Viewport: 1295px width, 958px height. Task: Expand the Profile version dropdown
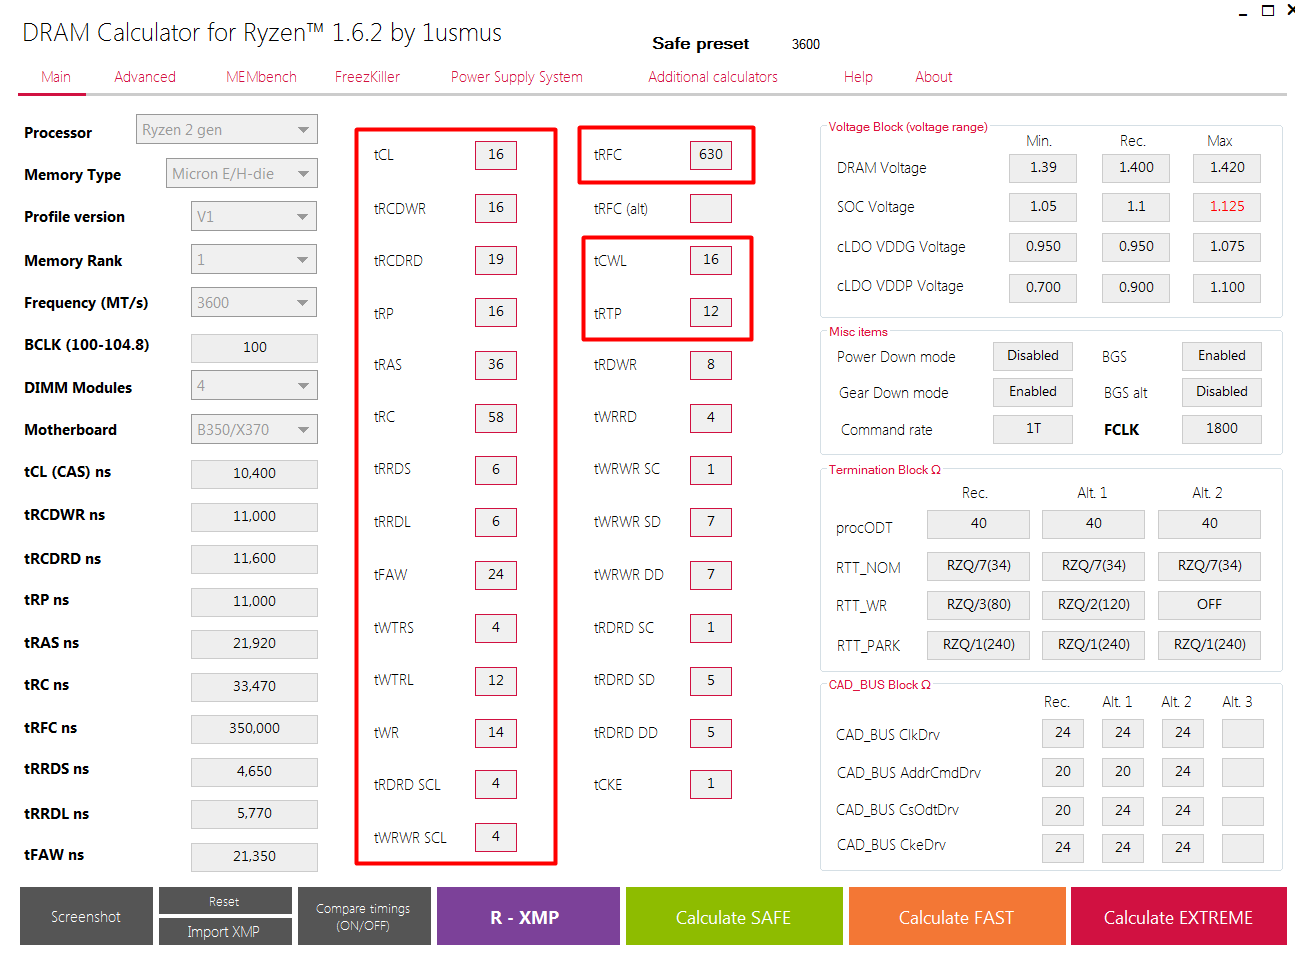(x=254, y=217)
